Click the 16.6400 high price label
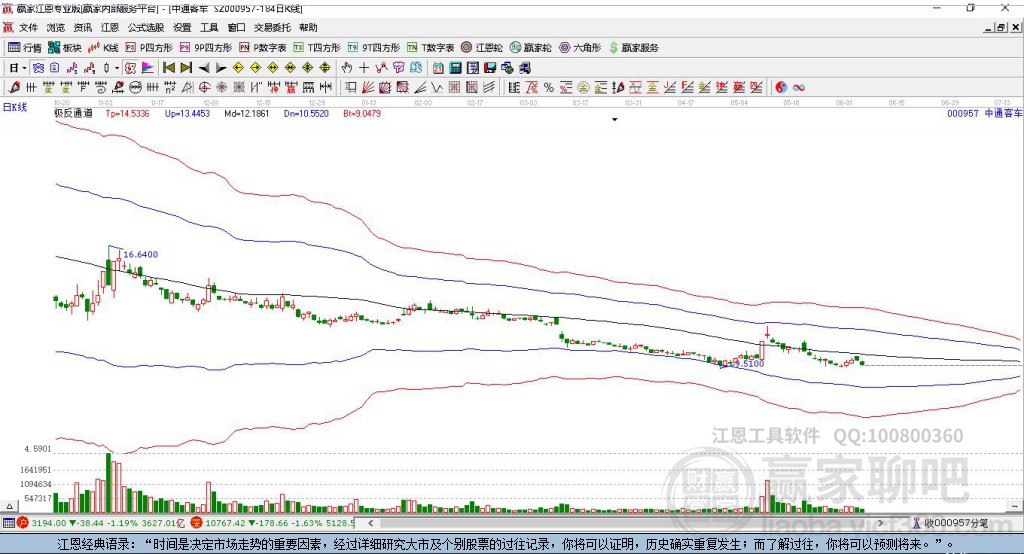The width and height of the screenshot is (1024, 554). pos(140,255)
